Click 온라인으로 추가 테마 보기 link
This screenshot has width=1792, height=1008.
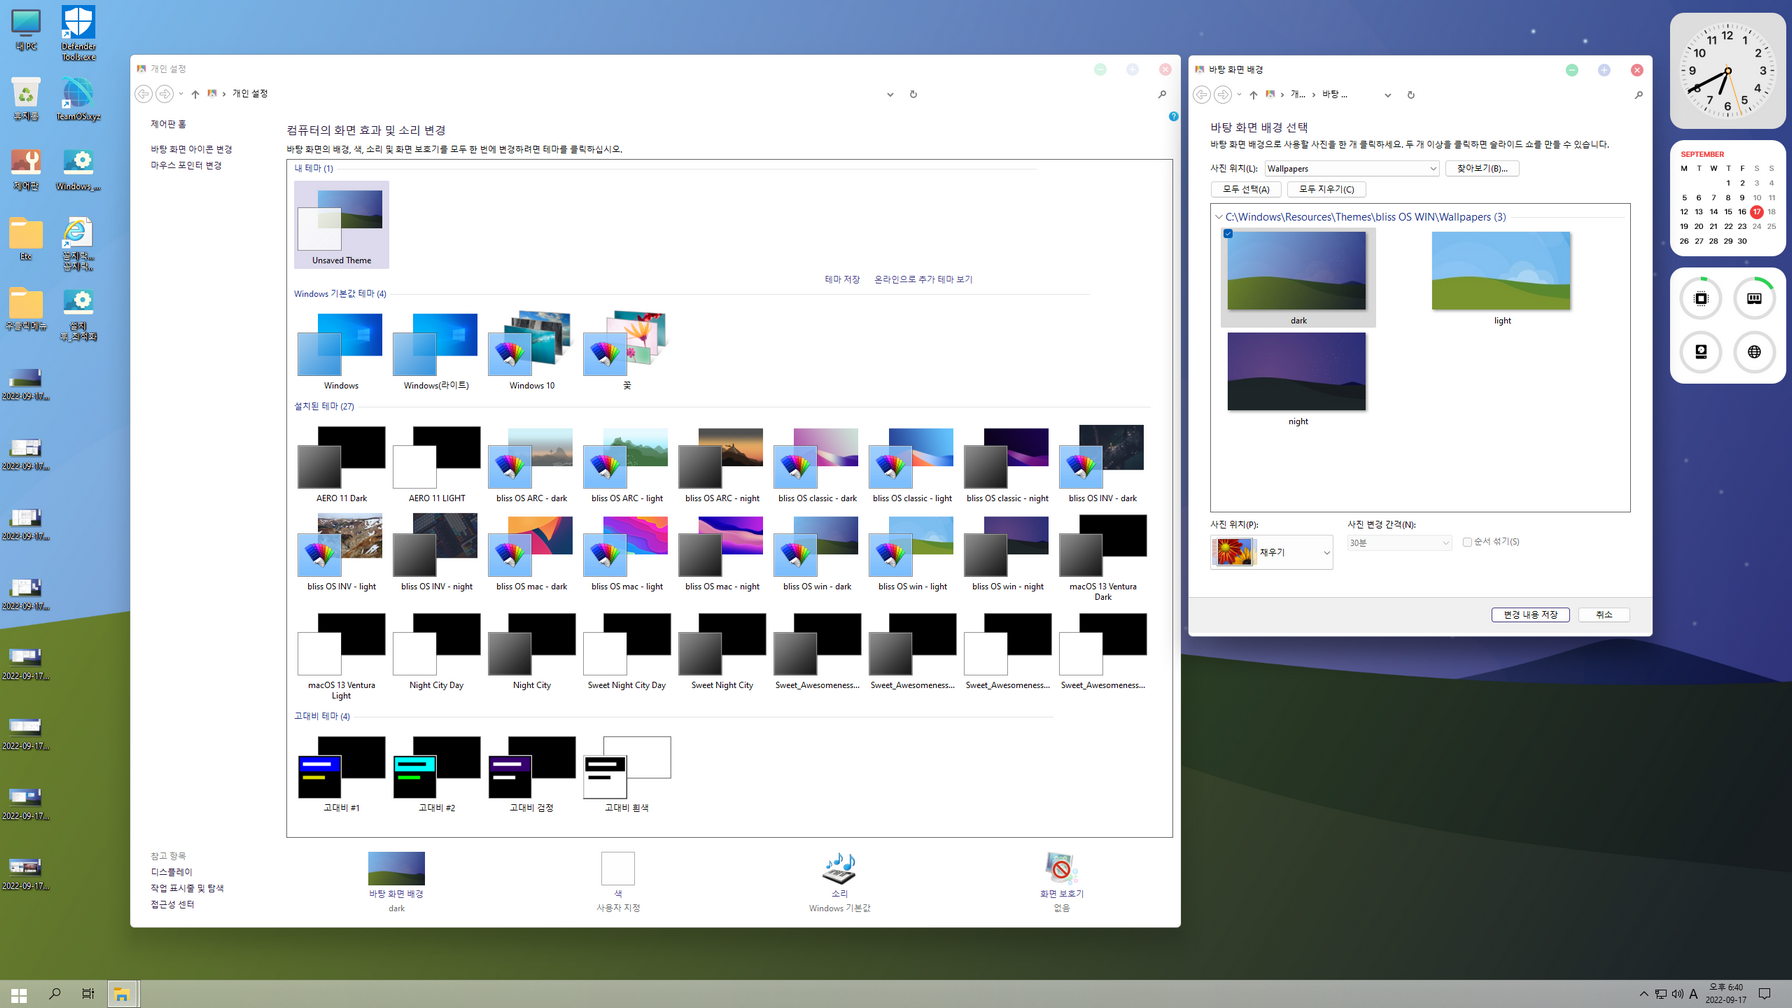[x=923, y=279]
